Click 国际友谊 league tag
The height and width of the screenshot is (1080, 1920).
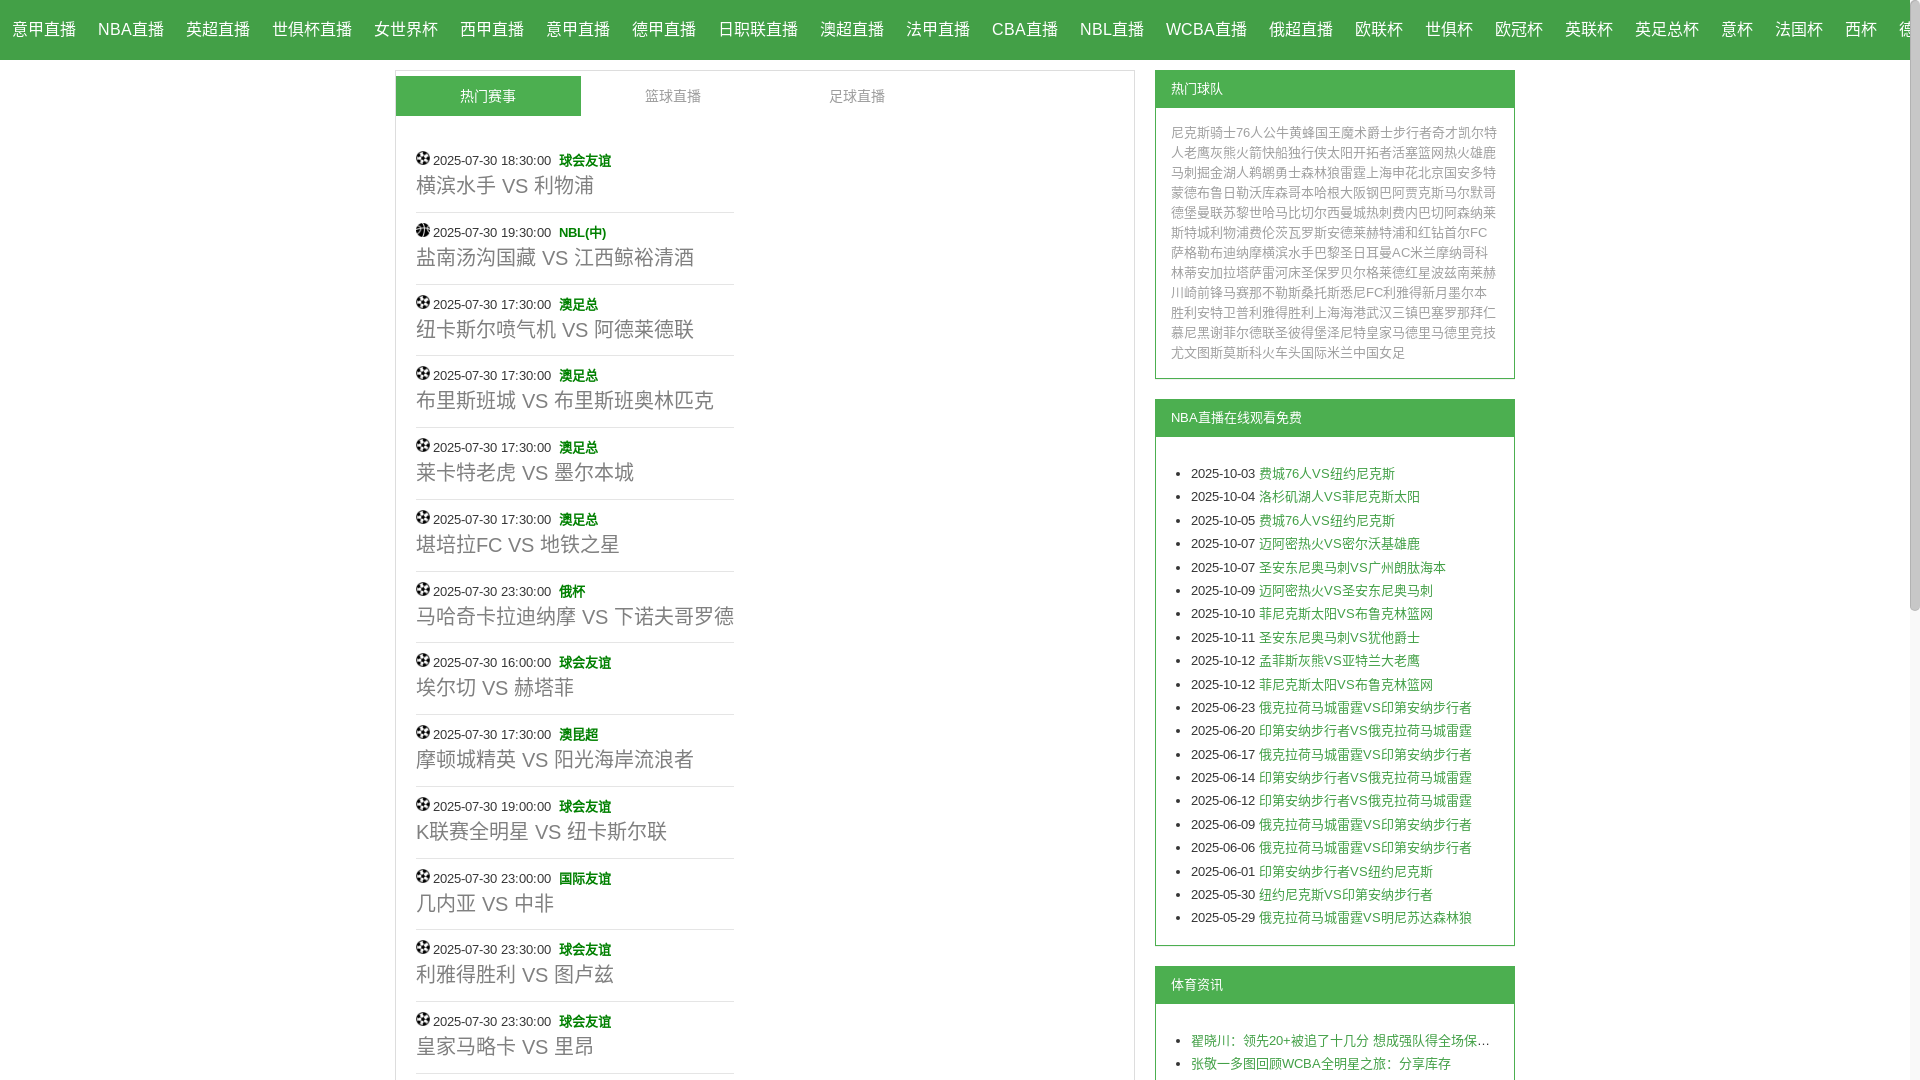585,879
